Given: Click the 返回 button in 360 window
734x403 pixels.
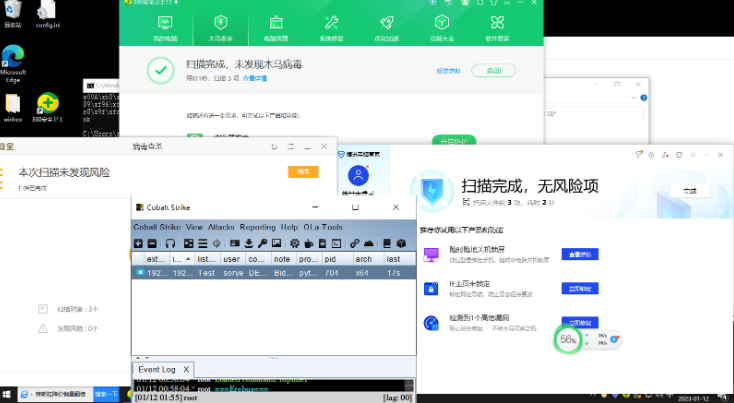Looking at the screenshot, I should pyautogui.click(x=493, y=71).
